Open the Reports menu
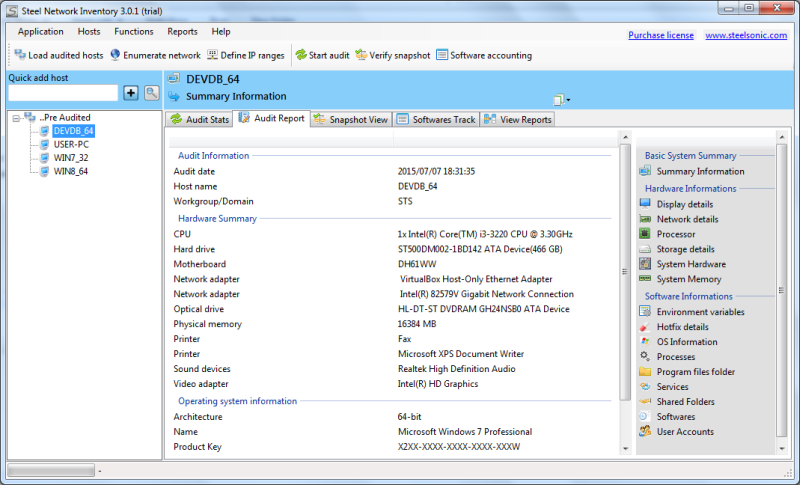 pos(182,31)
